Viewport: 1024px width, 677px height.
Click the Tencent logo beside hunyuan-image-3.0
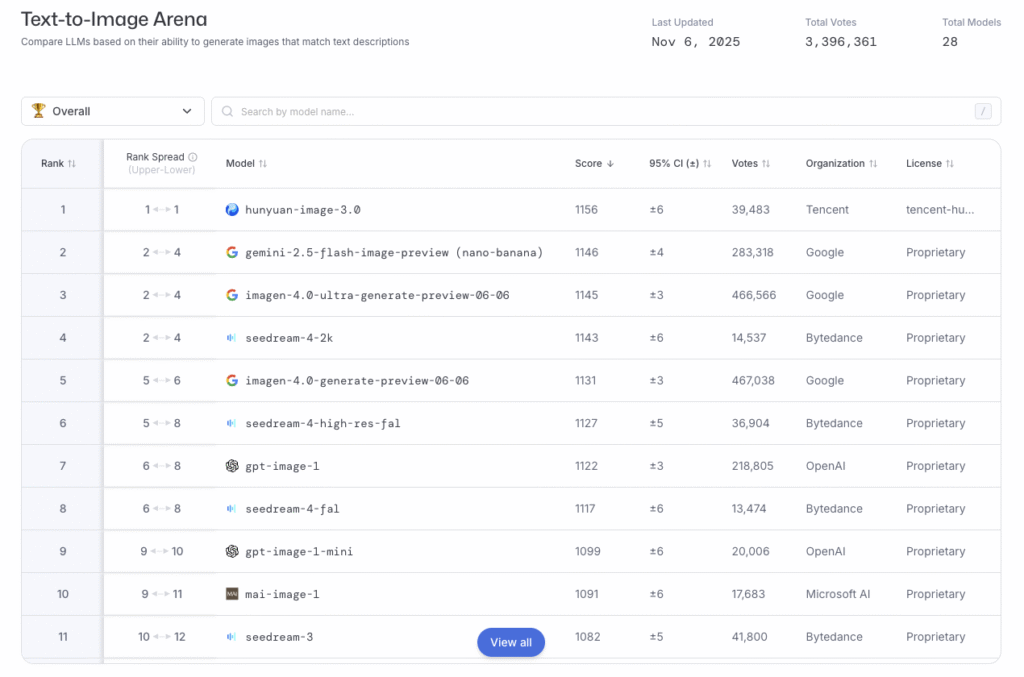click(232, 210)
